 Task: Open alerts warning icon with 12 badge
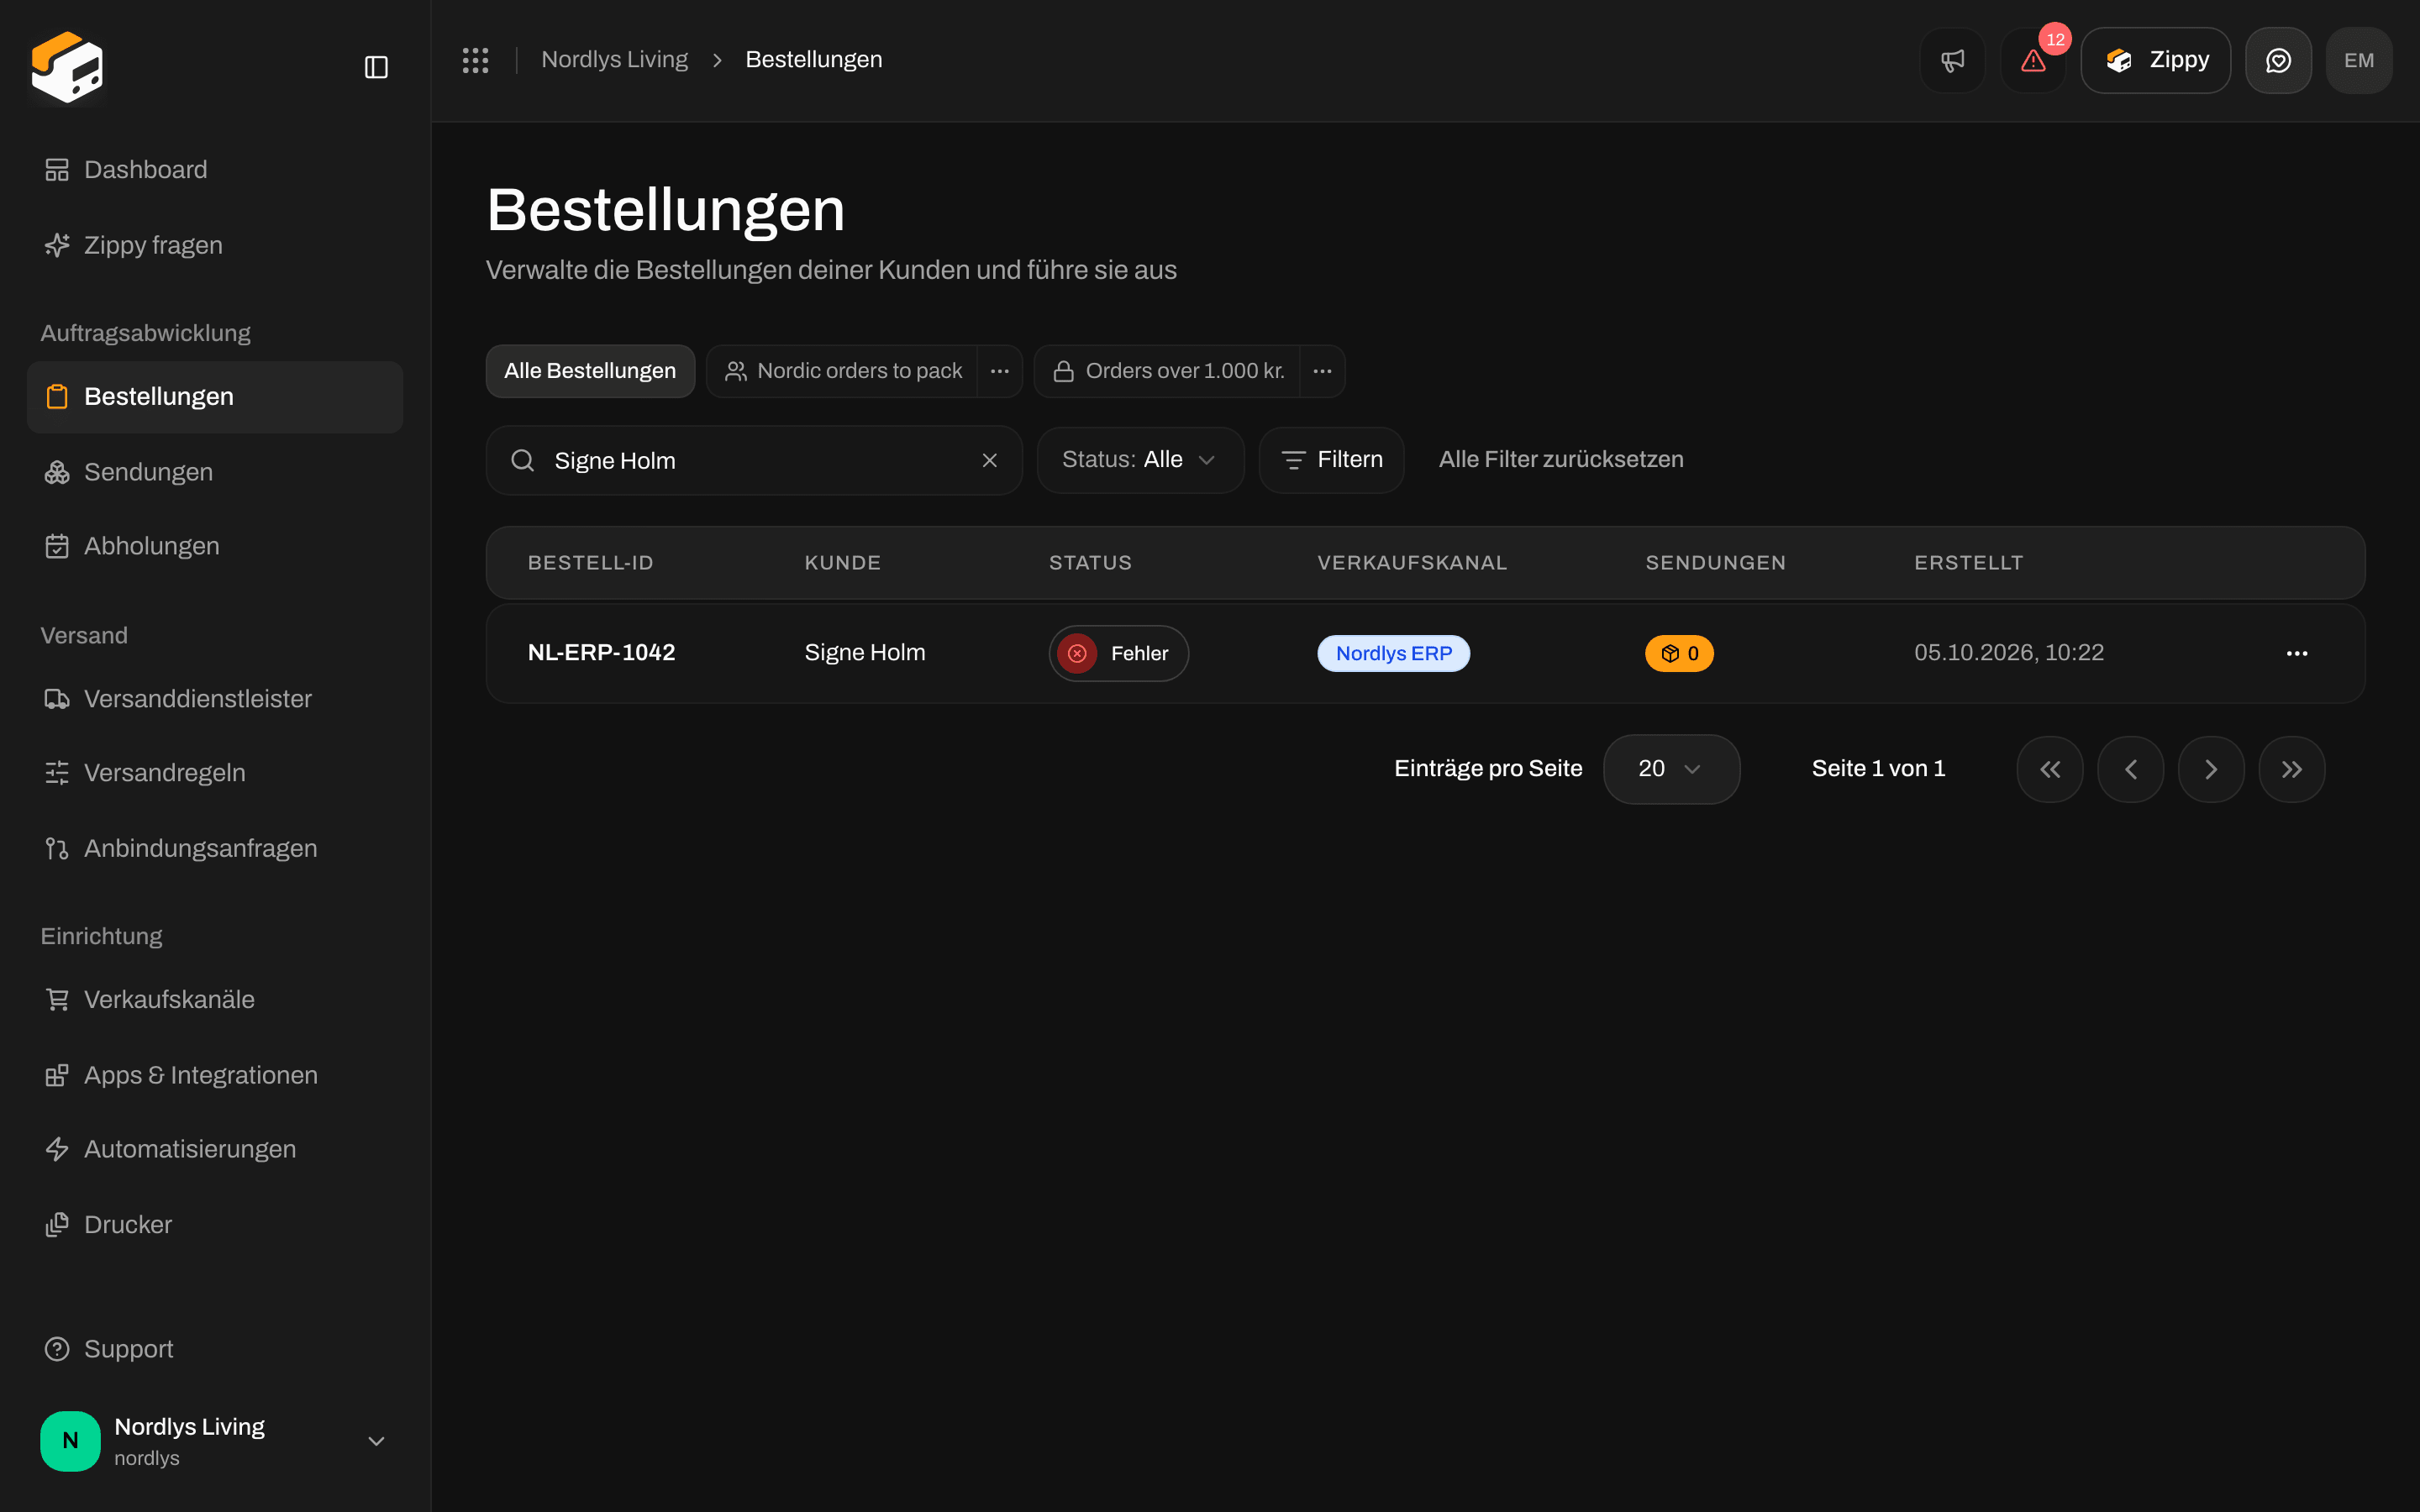(2033, 60)
